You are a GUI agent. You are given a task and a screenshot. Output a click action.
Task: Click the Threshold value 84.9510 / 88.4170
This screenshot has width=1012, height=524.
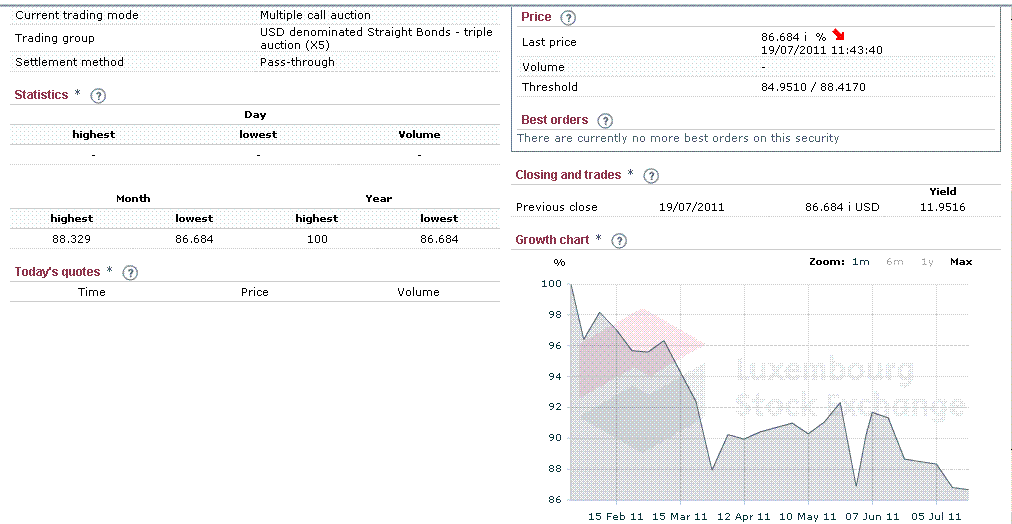(x=813, y=87)
